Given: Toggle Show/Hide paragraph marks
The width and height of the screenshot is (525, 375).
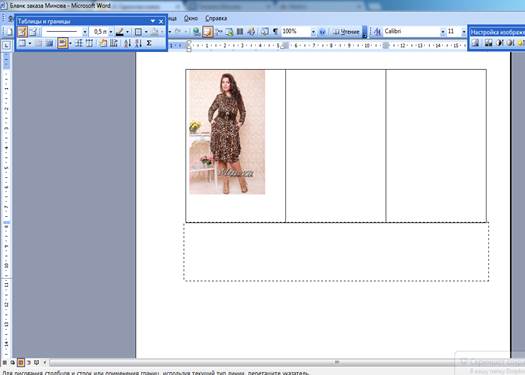Looking at the screenshot, I should pyautogui.click(x=275, y=32).
